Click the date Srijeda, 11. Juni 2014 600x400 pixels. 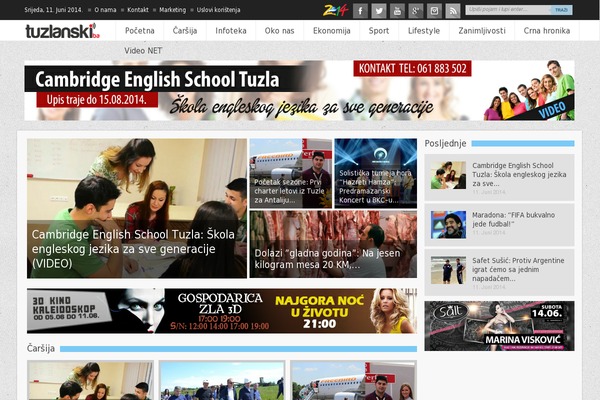coord(53,10)
